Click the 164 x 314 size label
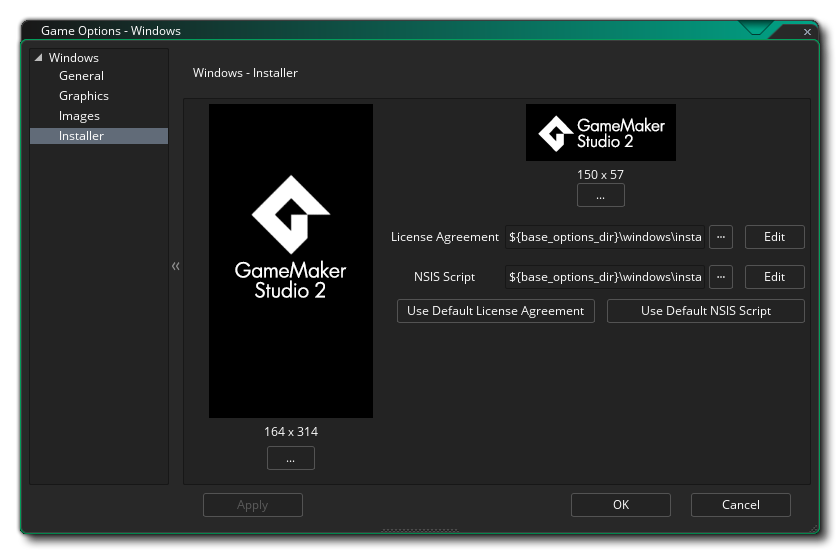Image resolution: width=840 pixels, height=554 pixels. [291, 432]
